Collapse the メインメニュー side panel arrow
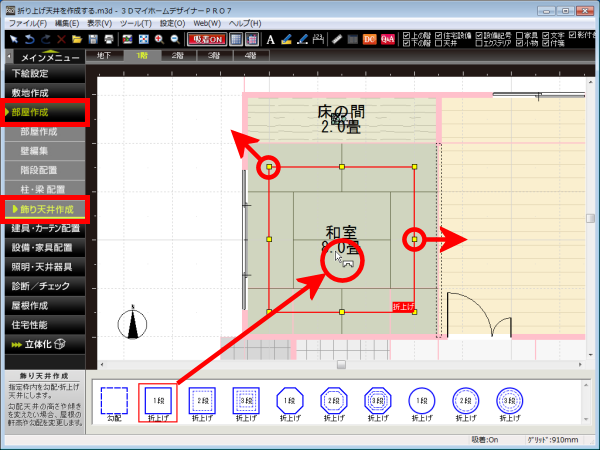The height and width of the screenshot is (450, 600). click(x=9, y=57)
